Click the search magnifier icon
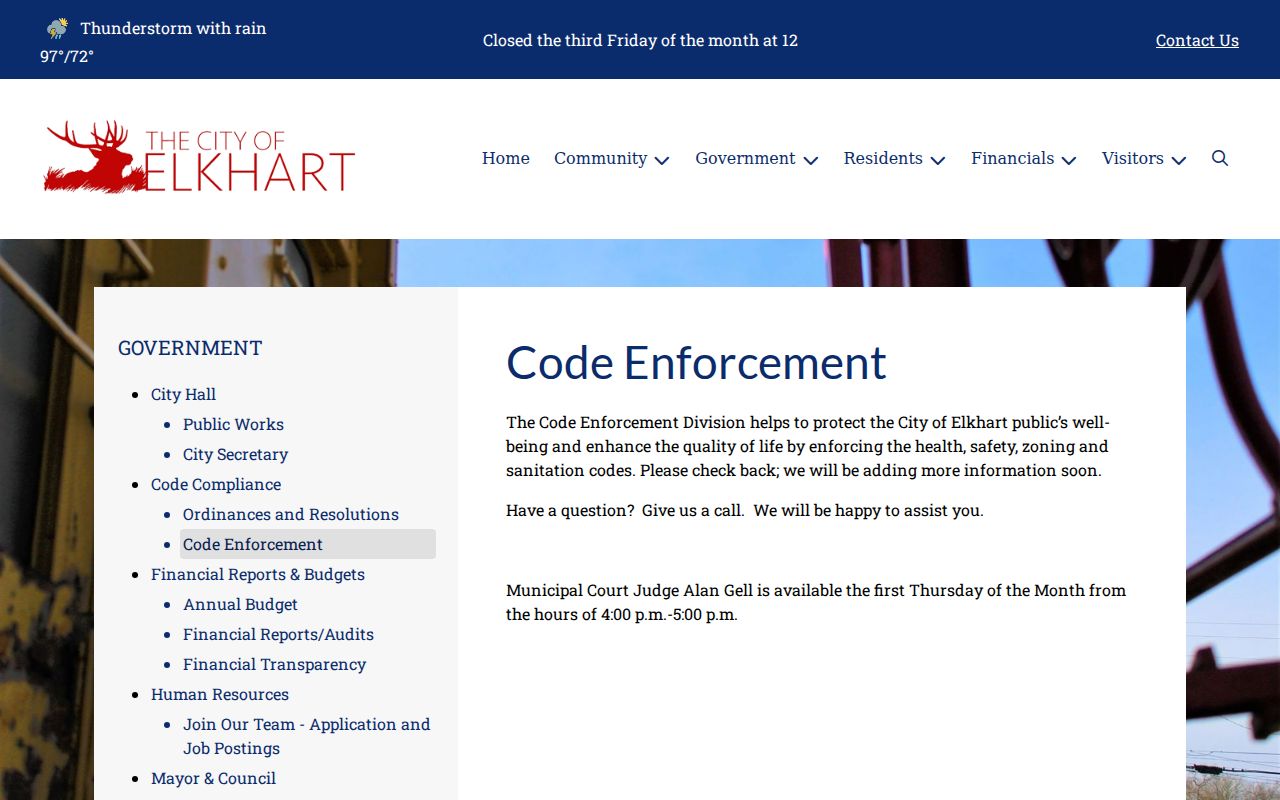 tap(1220, 158)
